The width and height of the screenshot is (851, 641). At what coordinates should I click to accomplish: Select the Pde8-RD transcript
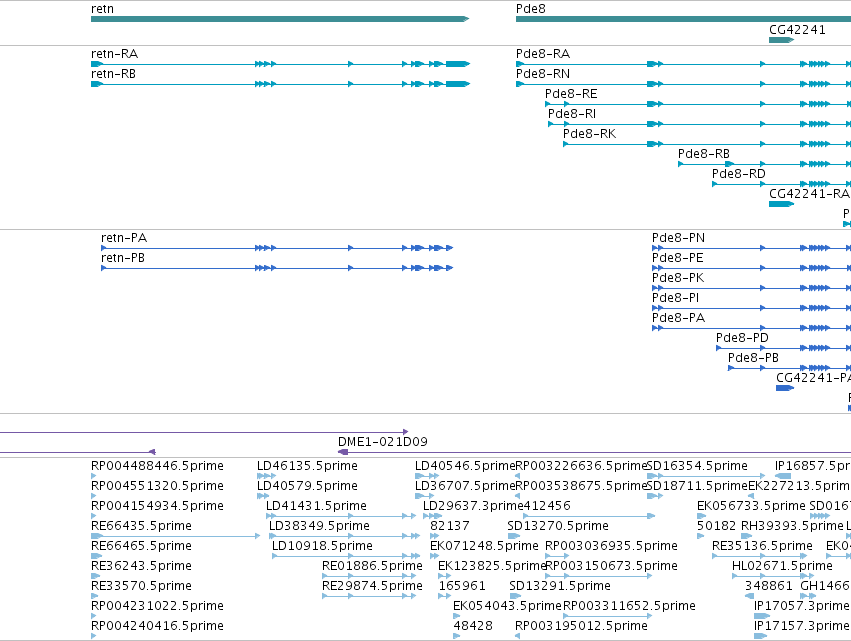click(782, 184)
